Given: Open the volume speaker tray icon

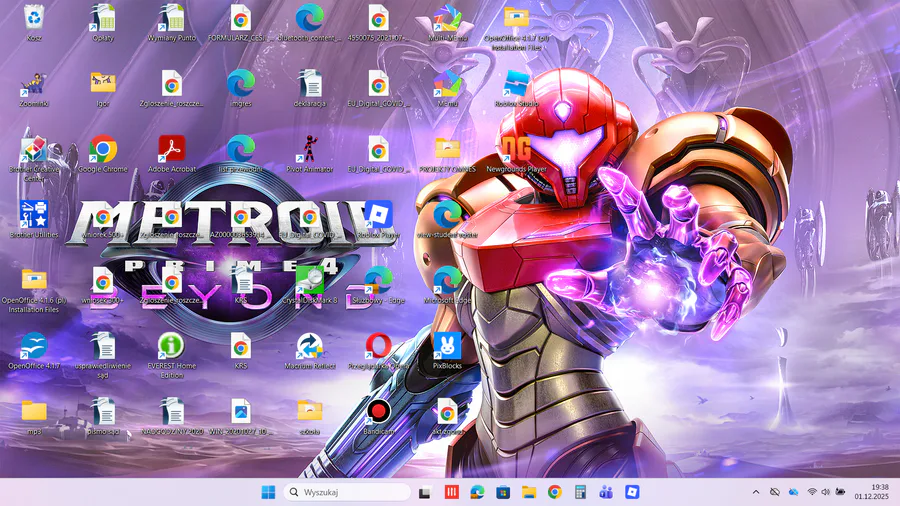Looking at the screenshot, I should (825, 492).
